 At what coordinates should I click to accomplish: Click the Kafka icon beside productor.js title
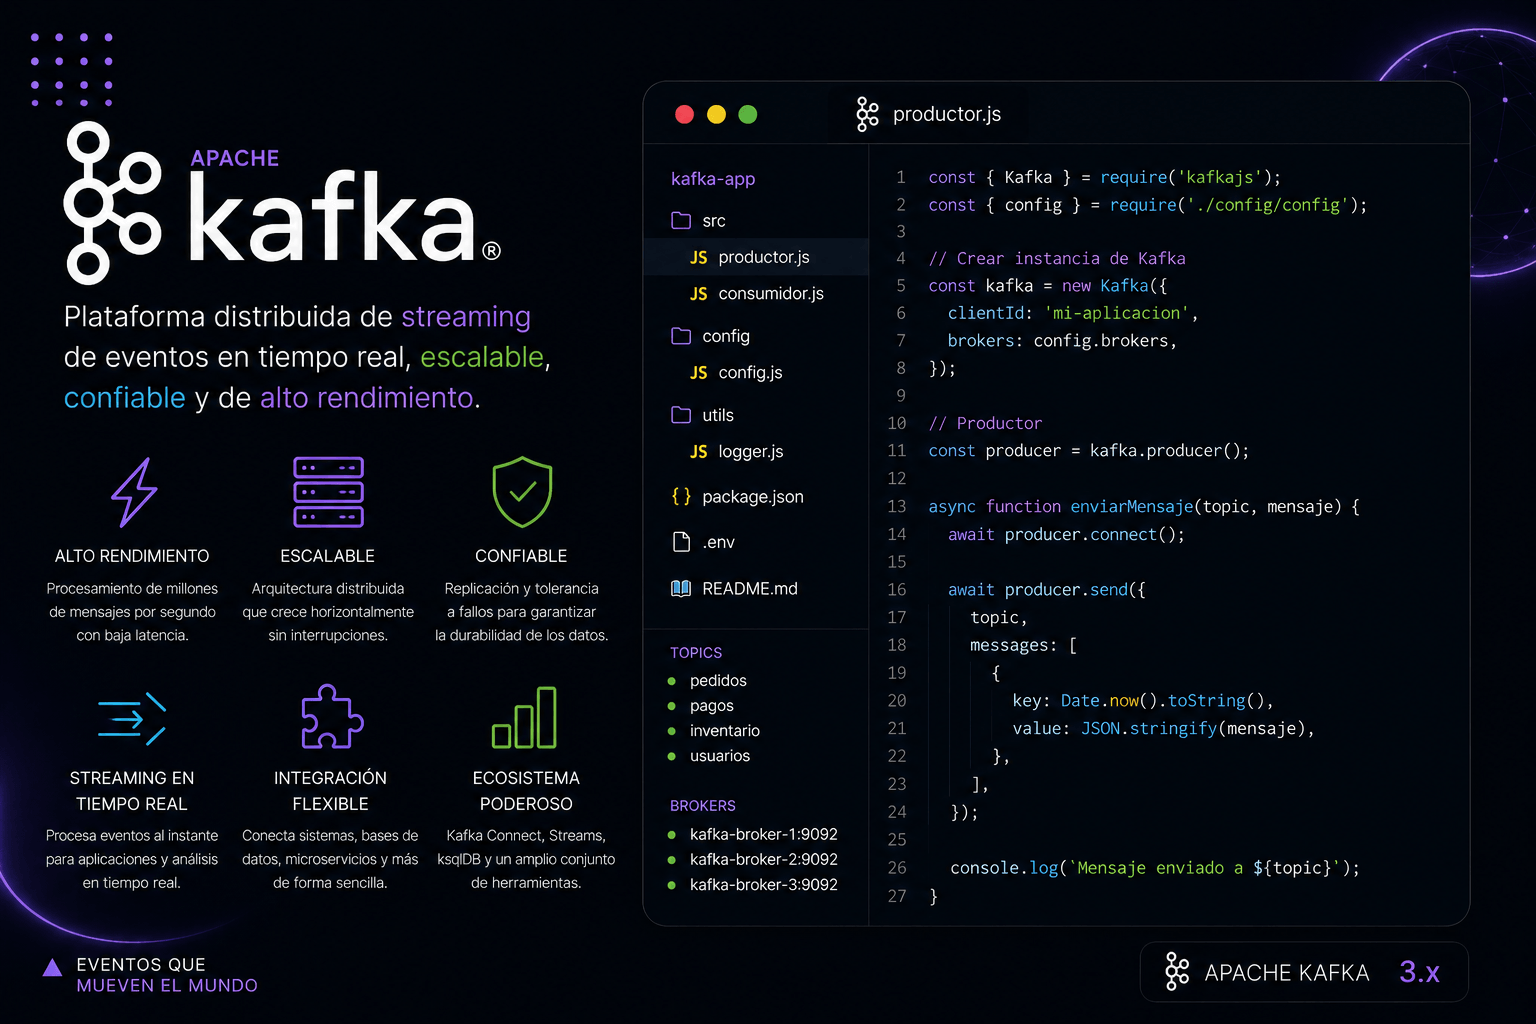(x=867, y=114)
